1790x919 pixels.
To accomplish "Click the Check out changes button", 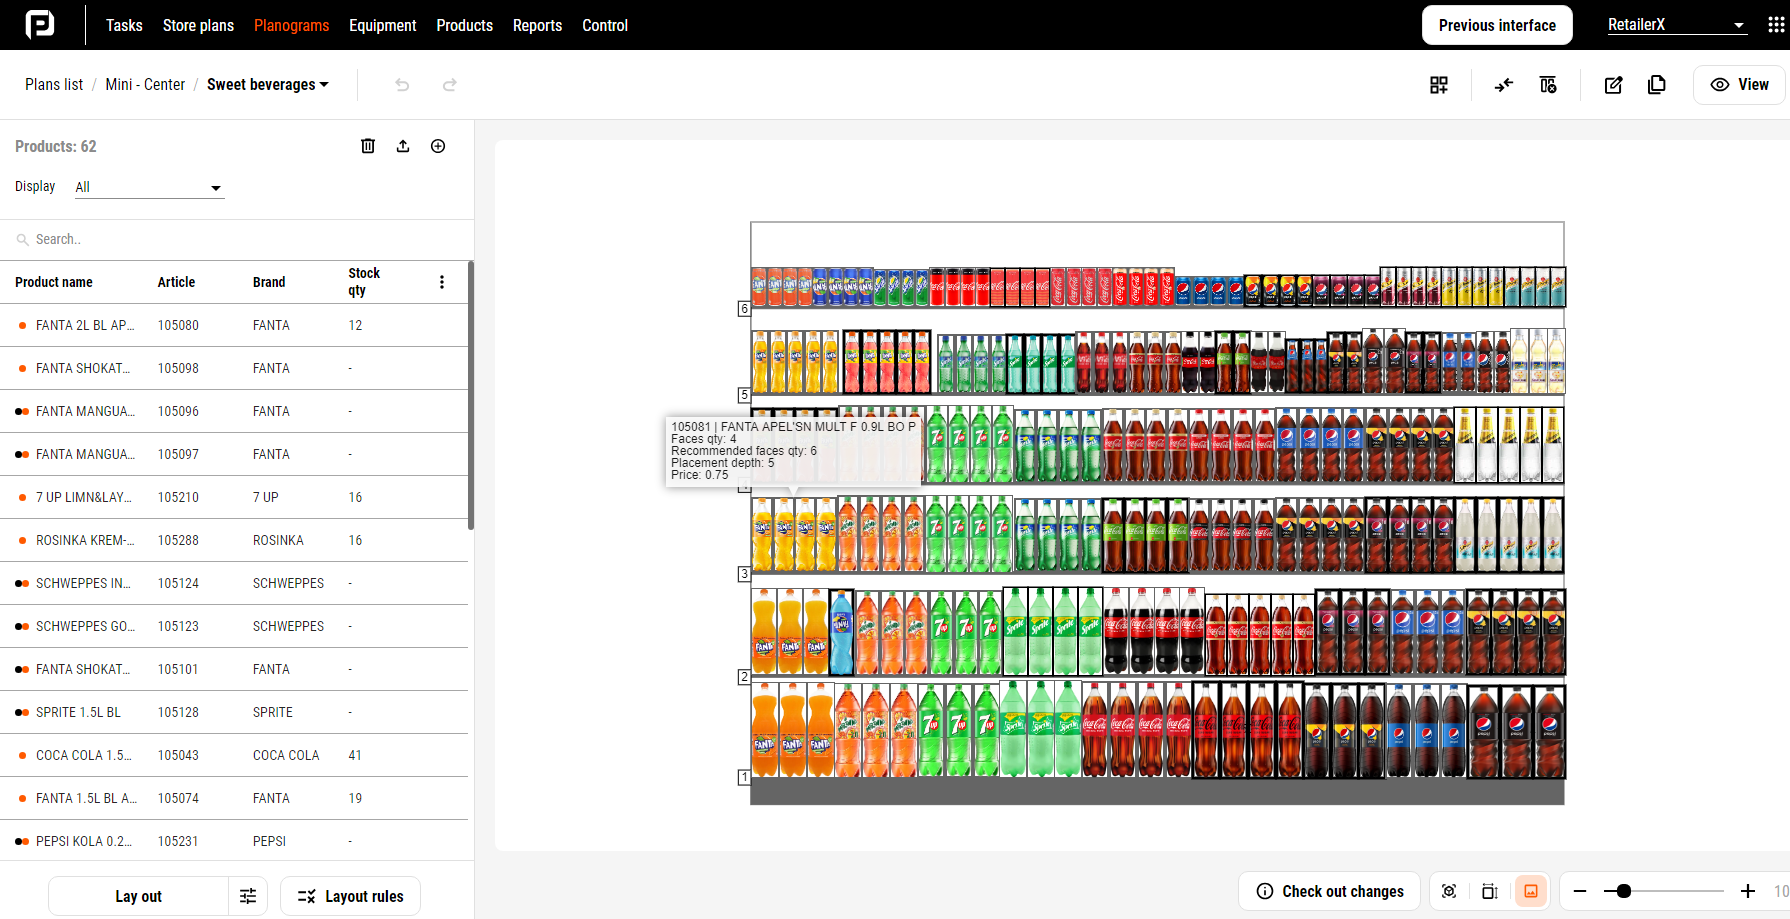I will tap(1330, 891).
